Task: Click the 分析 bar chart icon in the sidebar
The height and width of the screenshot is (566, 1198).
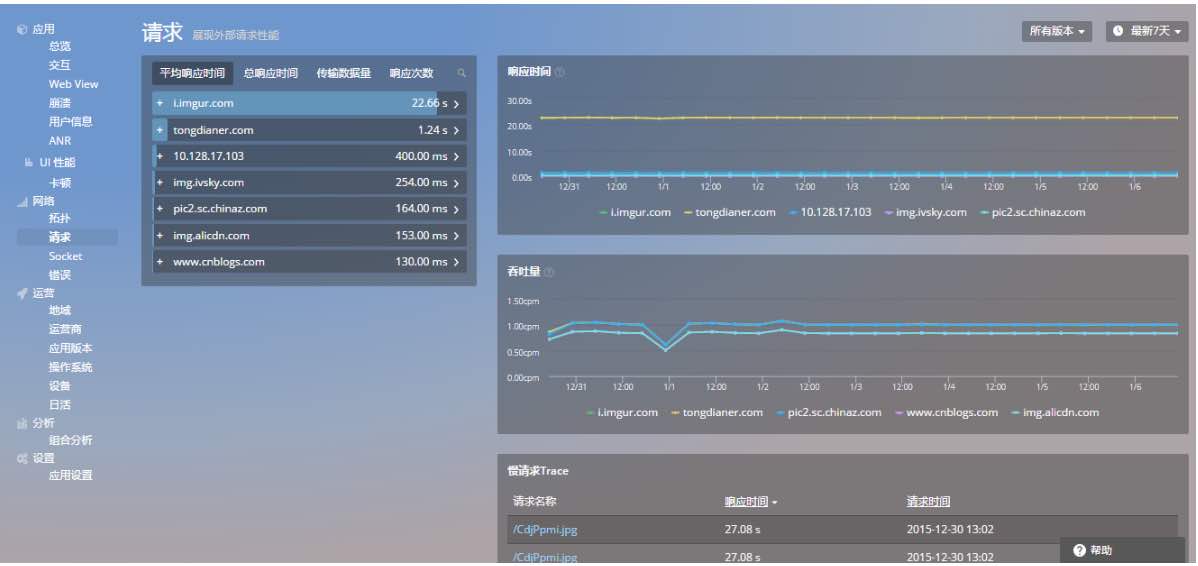Action: pos(21,423)
